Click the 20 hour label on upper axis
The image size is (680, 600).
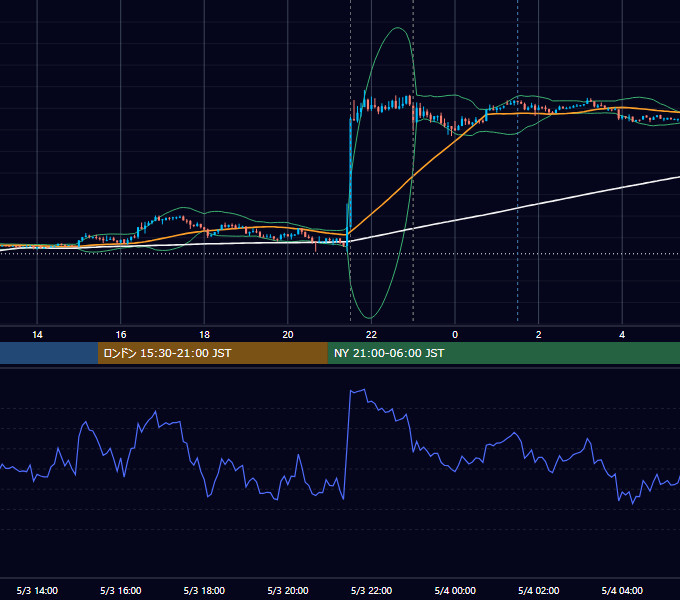[x=288, y=335]
